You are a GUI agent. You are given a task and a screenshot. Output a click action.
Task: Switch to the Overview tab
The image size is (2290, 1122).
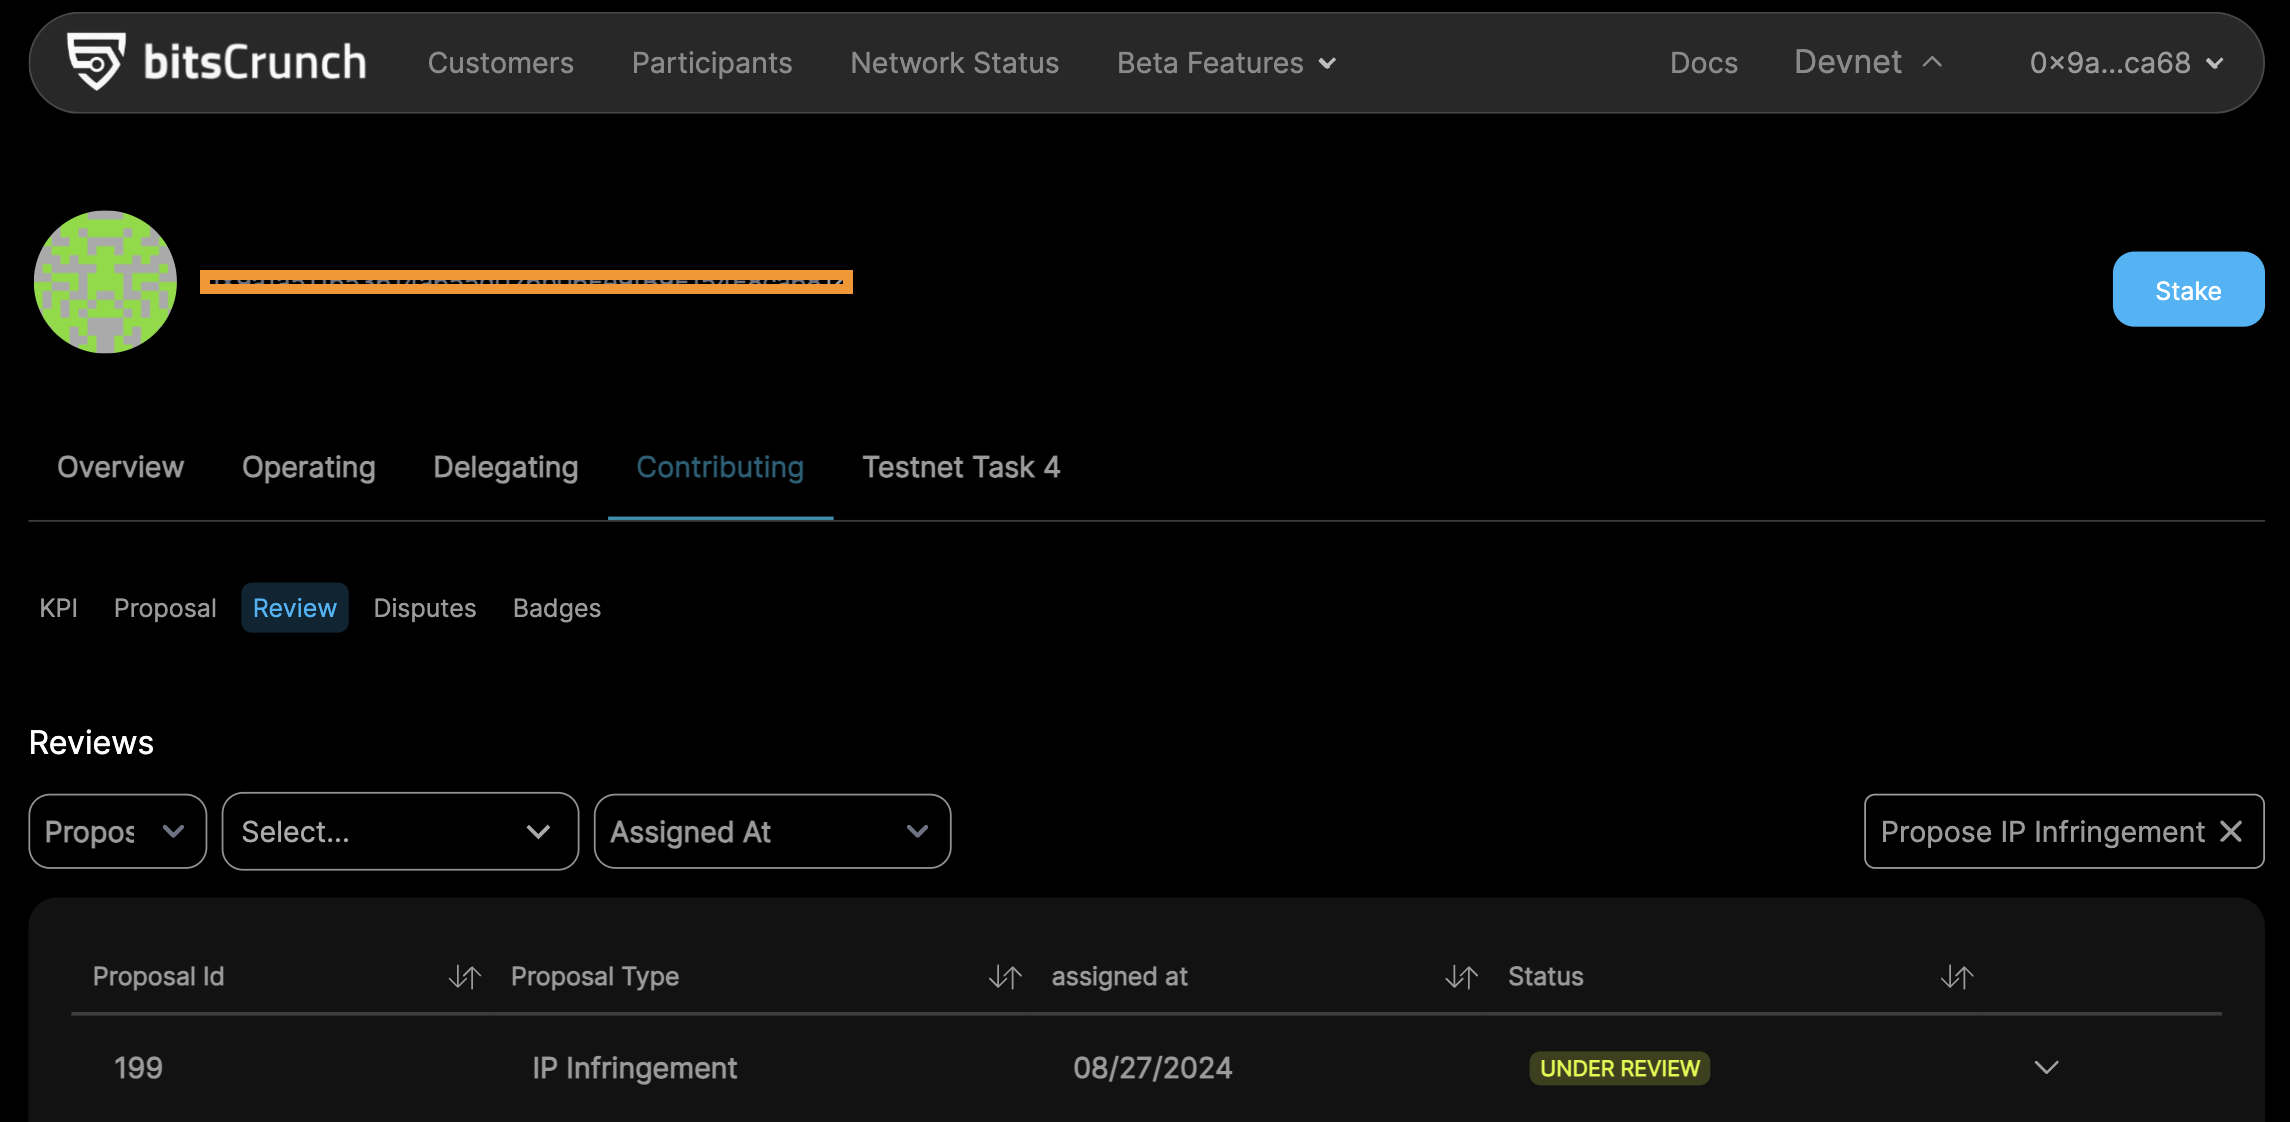[x=120, y=467]
